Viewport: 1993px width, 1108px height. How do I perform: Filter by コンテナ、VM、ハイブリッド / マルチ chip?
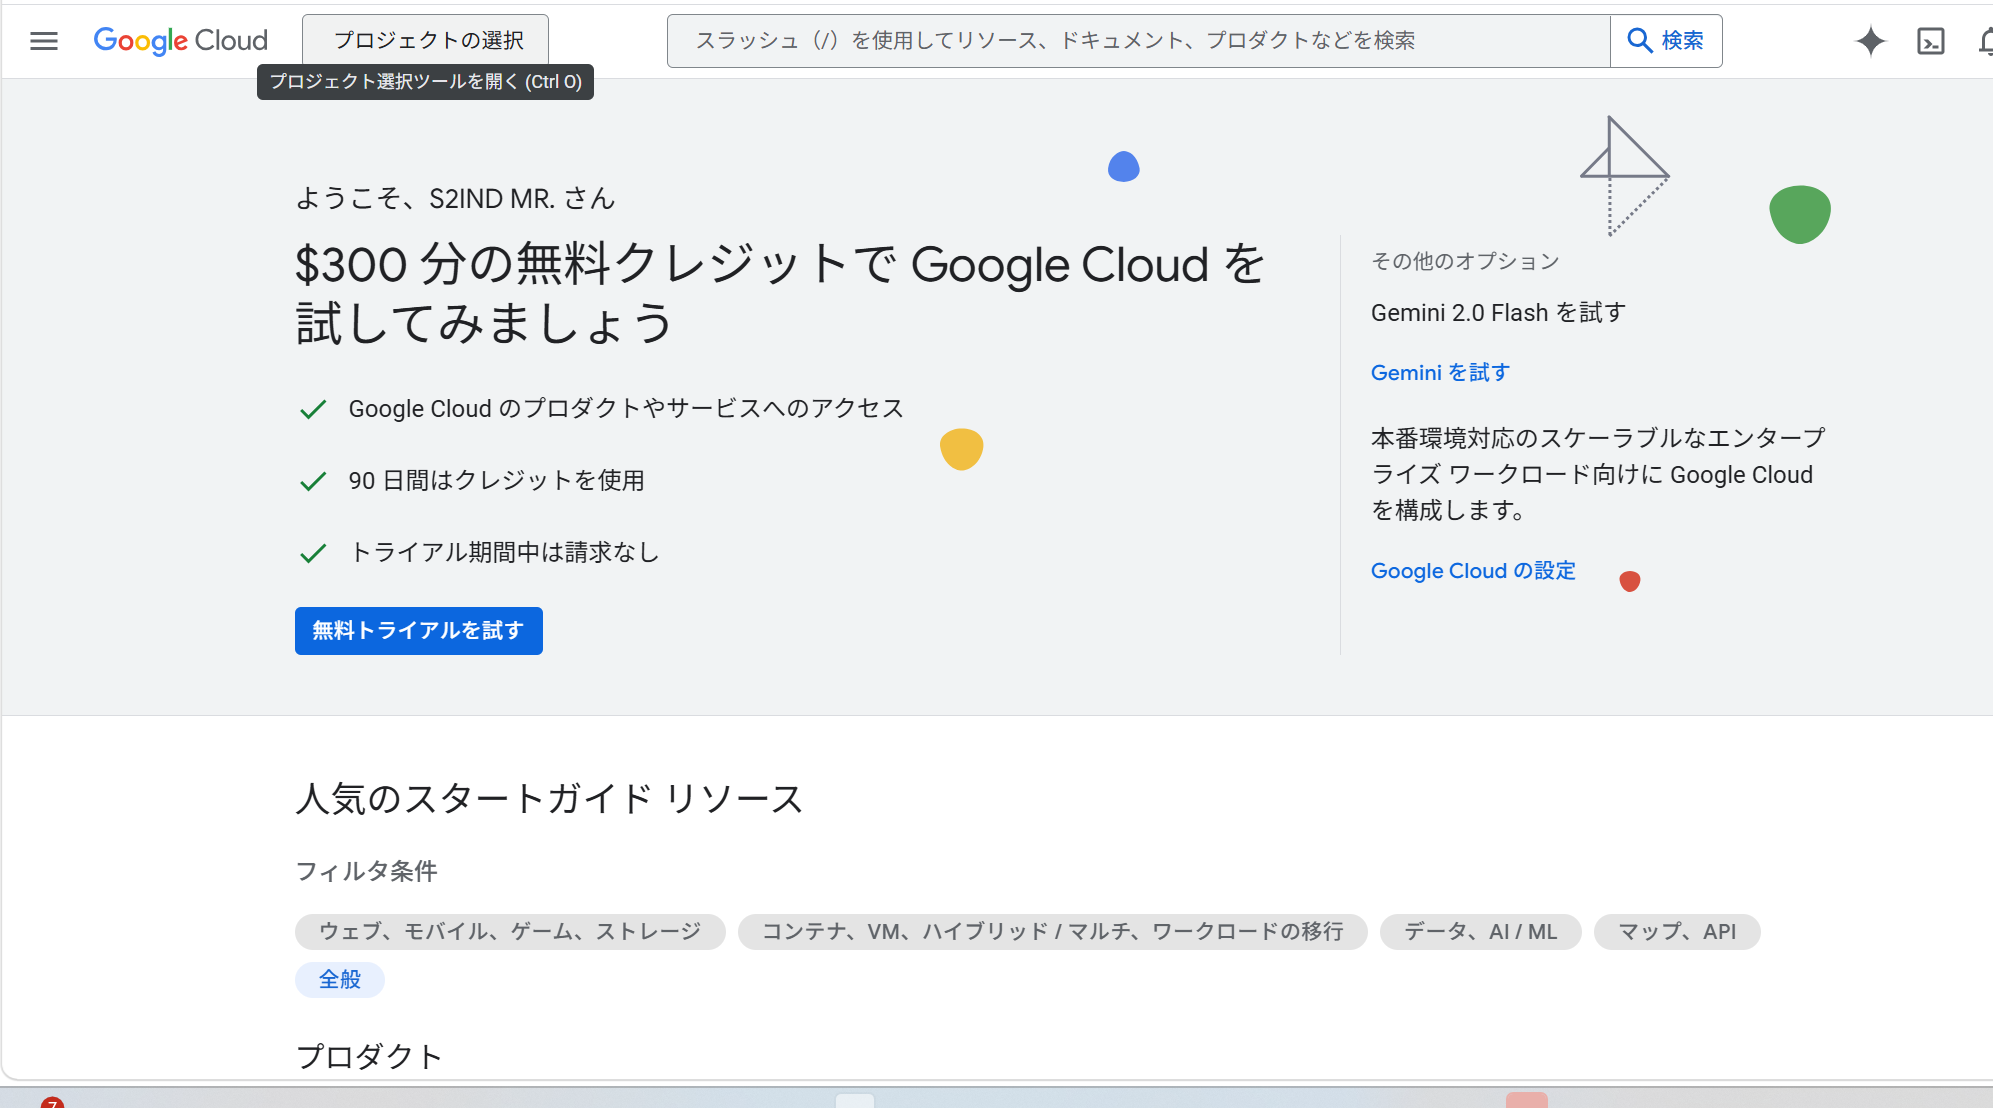point(1052,932)
